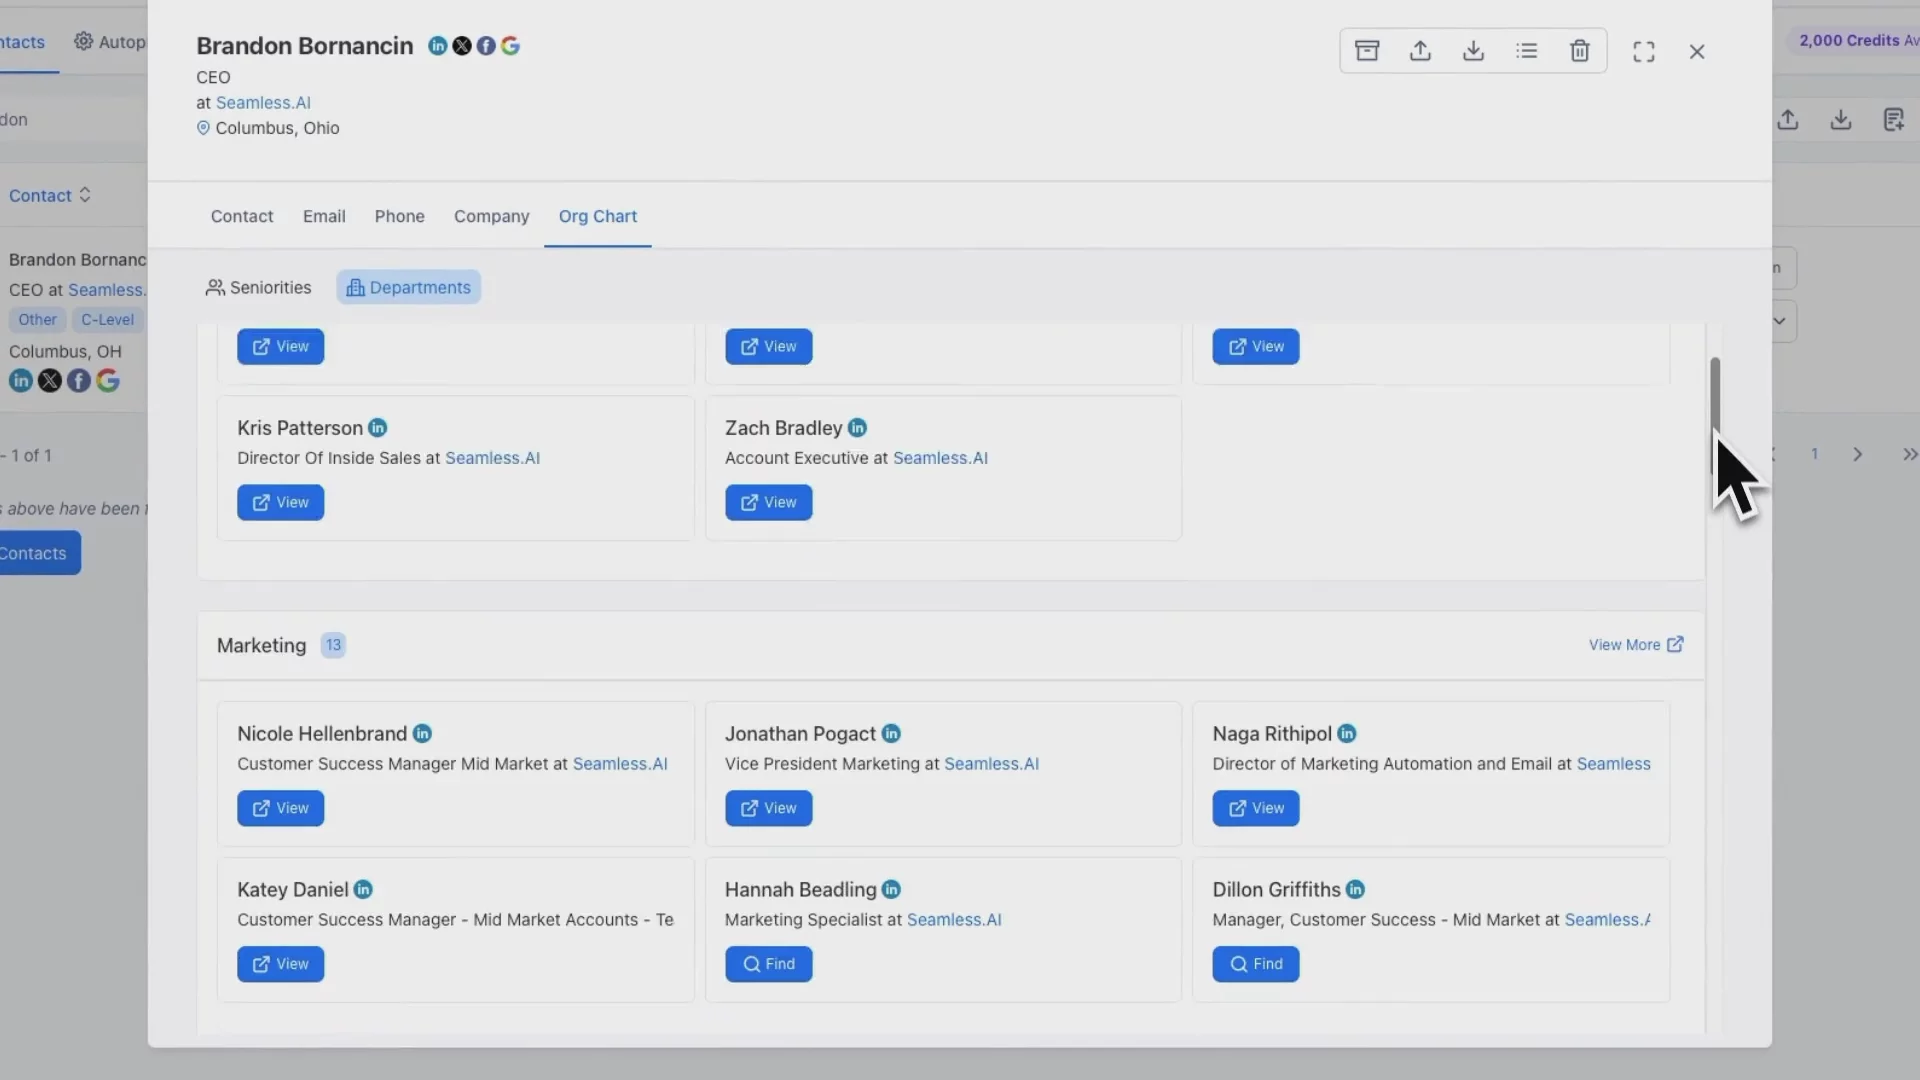Click Find button for Hannah Beadling

pos(768,964)
